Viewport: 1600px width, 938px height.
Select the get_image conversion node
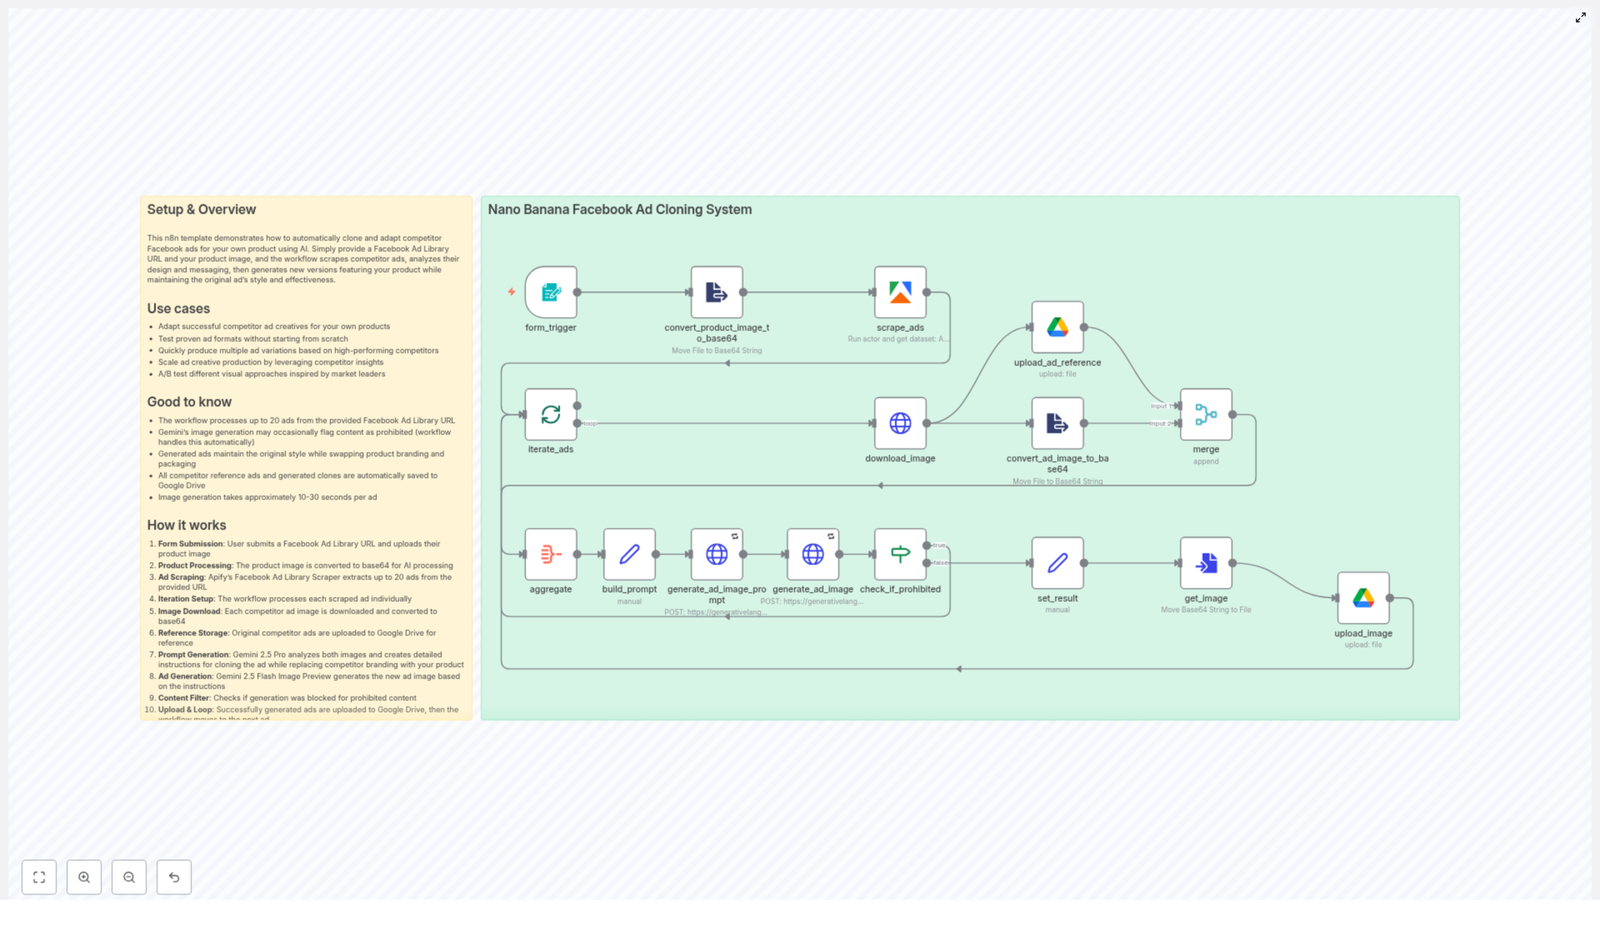click(1206, 562)
